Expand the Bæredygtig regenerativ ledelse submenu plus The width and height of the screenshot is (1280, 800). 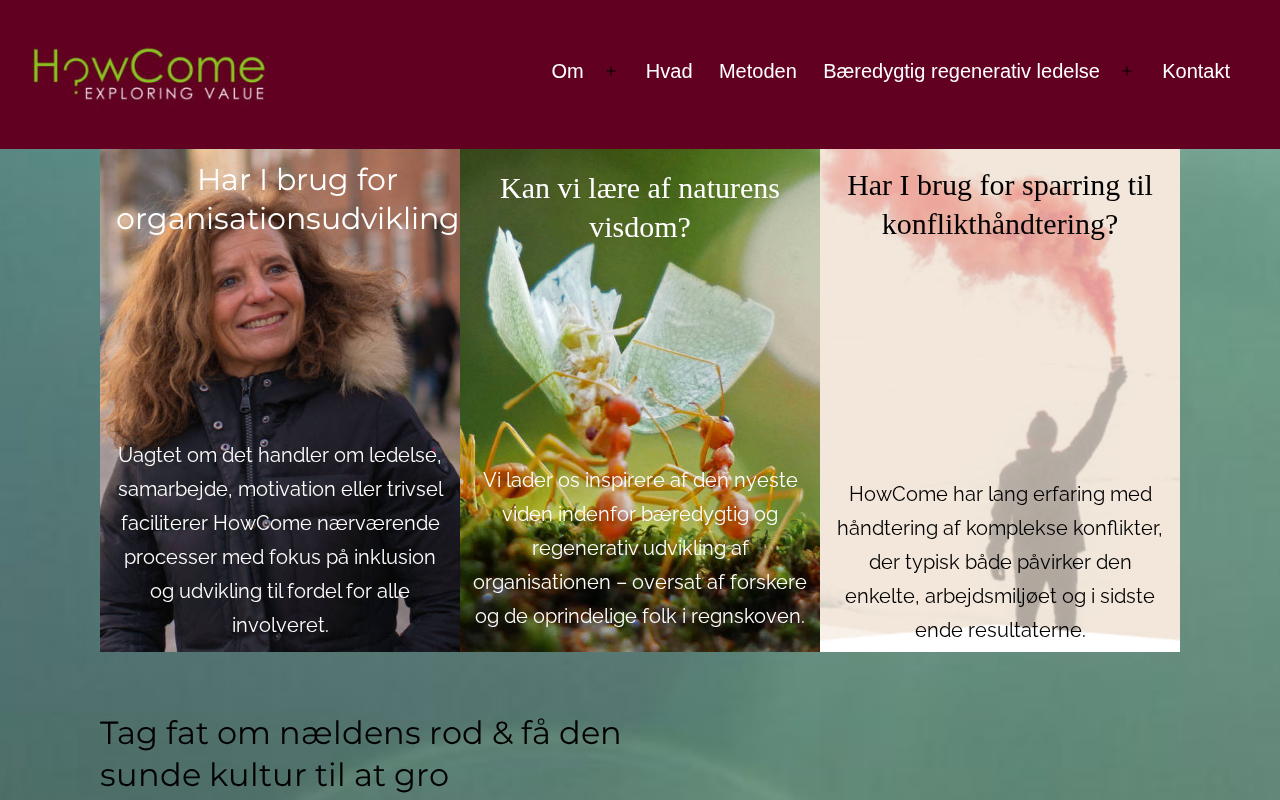click(1127, 71)
